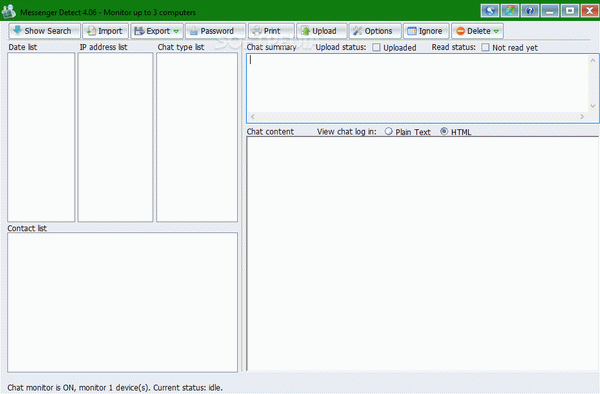The width and height of the screenshot is (600, 394).
Task: Close the Messenger Detect window
Action: (590, 10)
